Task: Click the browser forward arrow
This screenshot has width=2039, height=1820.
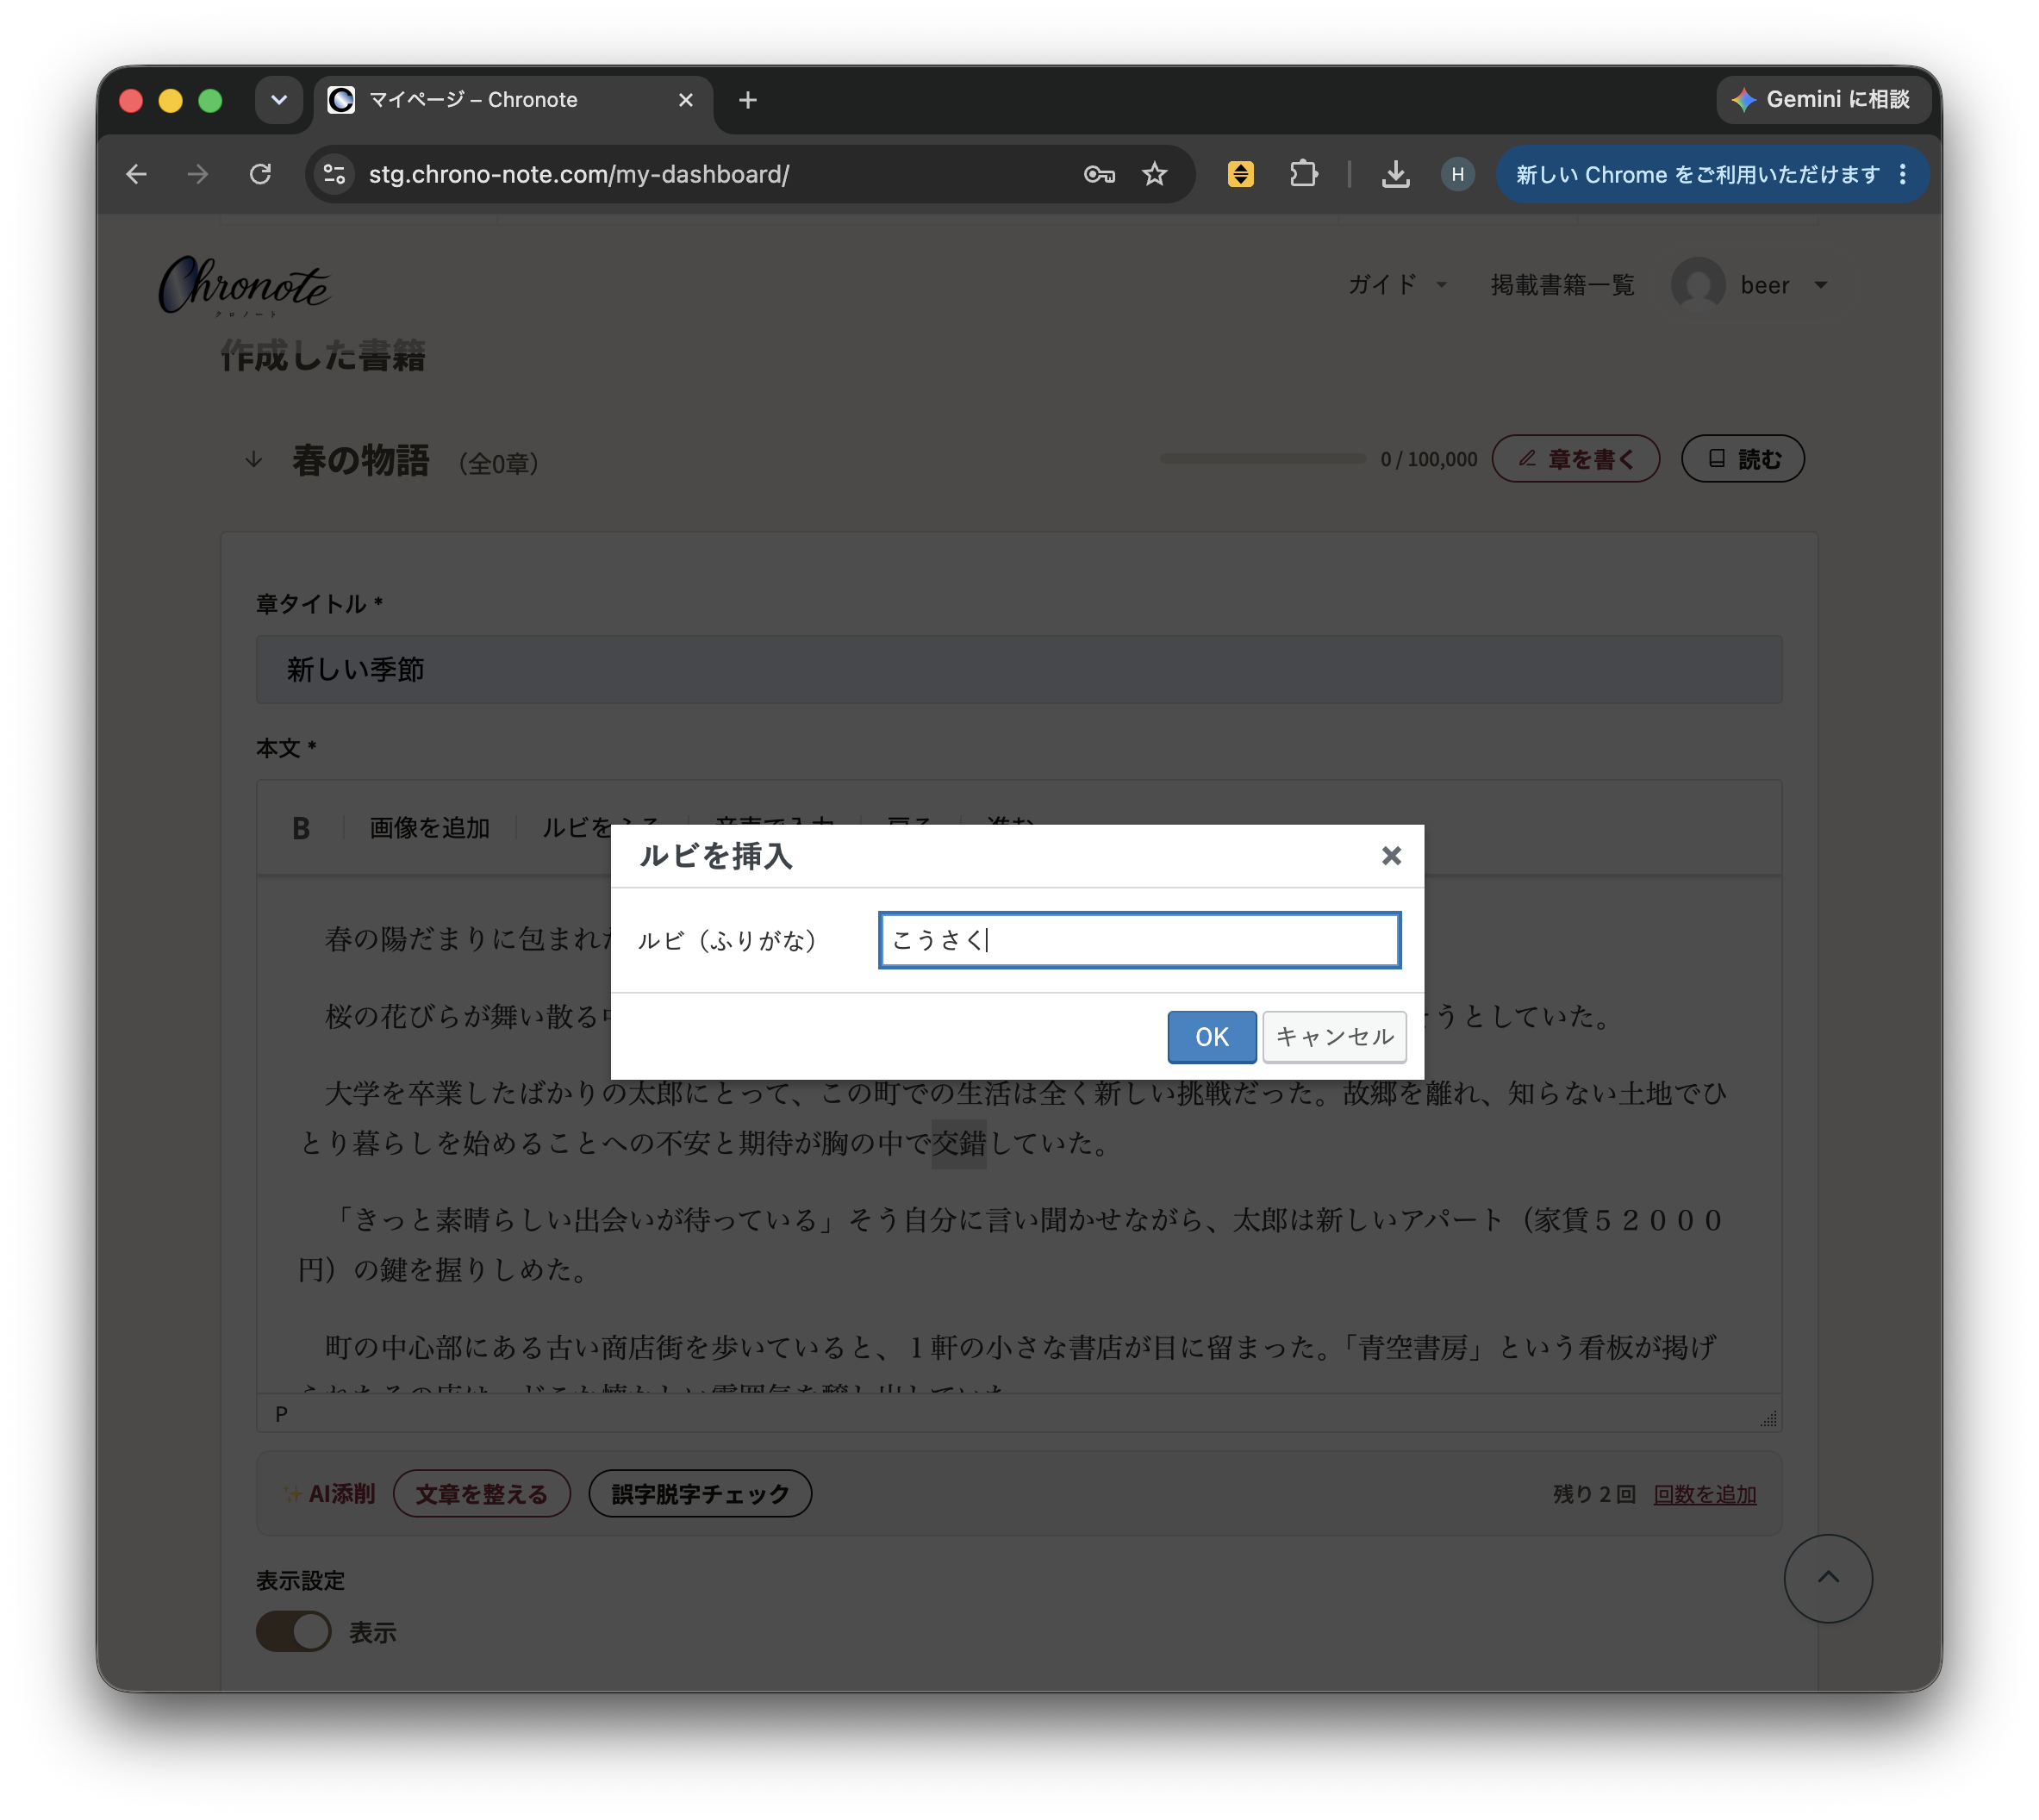Action: pos(198,175)
